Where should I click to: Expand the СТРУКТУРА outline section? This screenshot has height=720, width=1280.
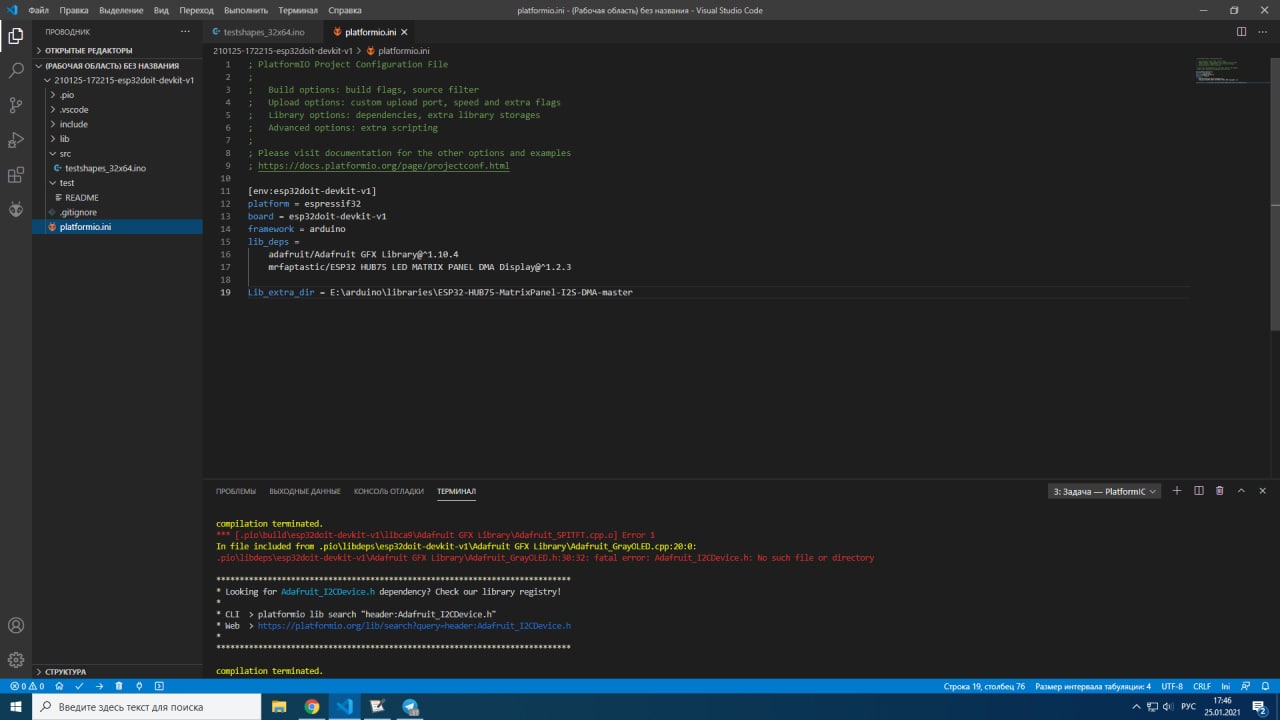click(65, 672)
